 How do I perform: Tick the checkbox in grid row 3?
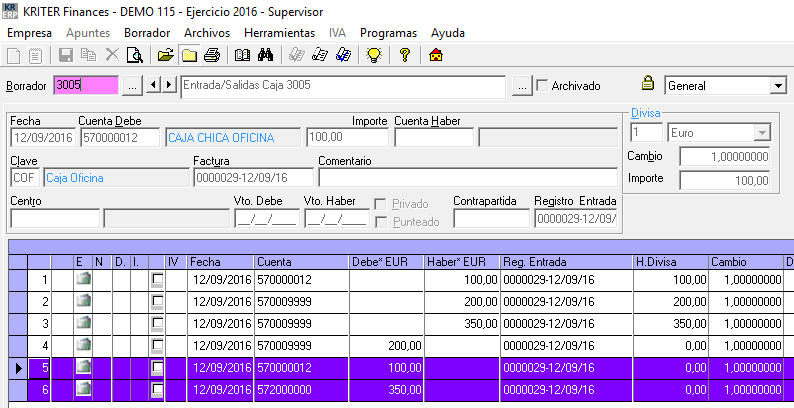tap(157, 323)
